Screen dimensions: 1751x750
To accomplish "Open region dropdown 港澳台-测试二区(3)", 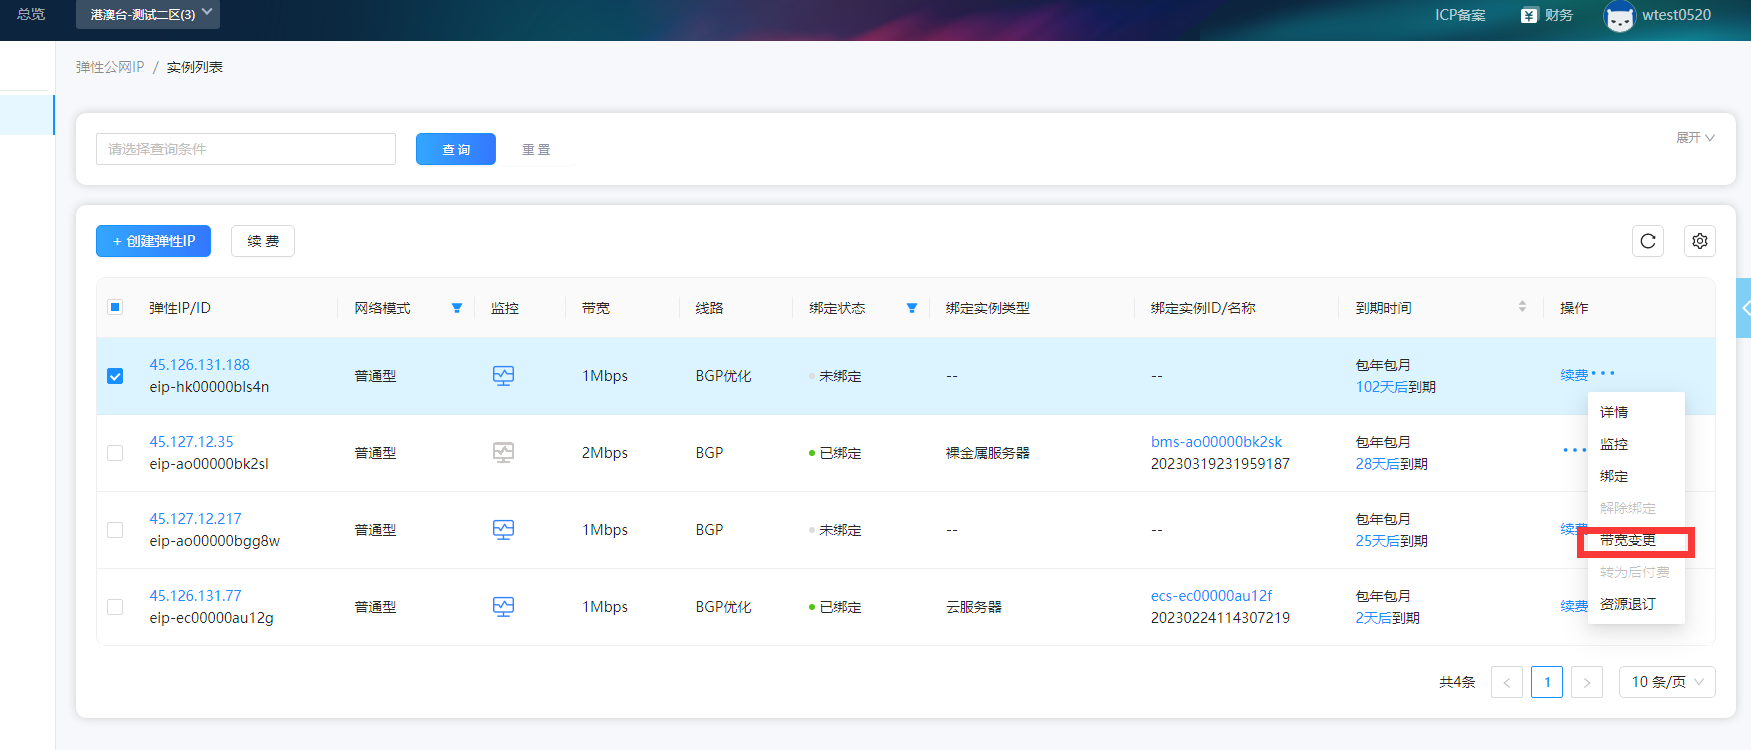I will [x=148, y=14].
